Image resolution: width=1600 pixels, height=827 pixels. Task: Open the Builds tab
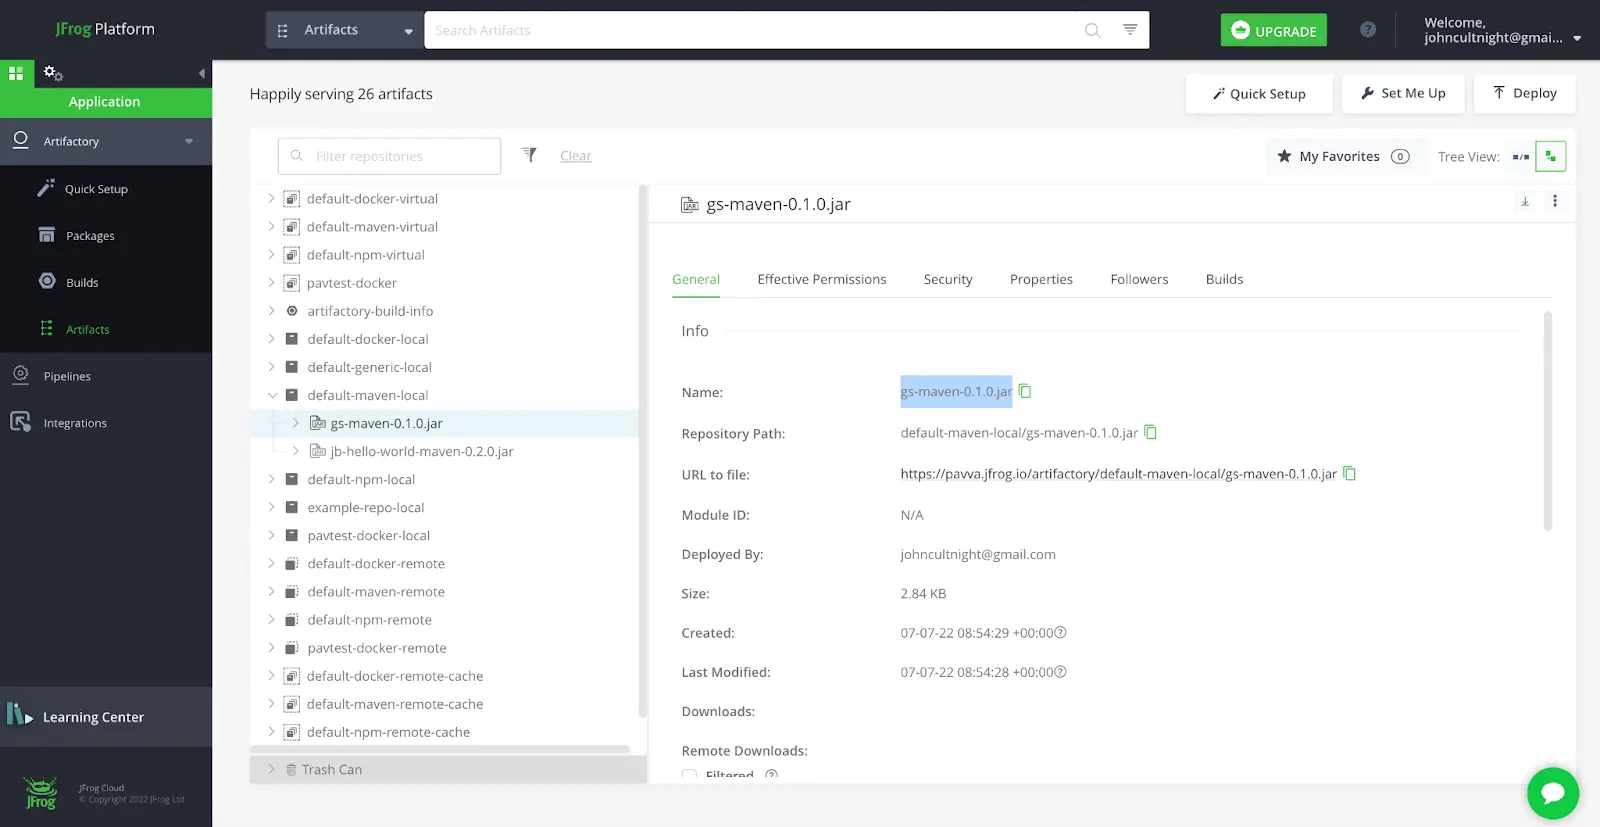pos(1224,279)
